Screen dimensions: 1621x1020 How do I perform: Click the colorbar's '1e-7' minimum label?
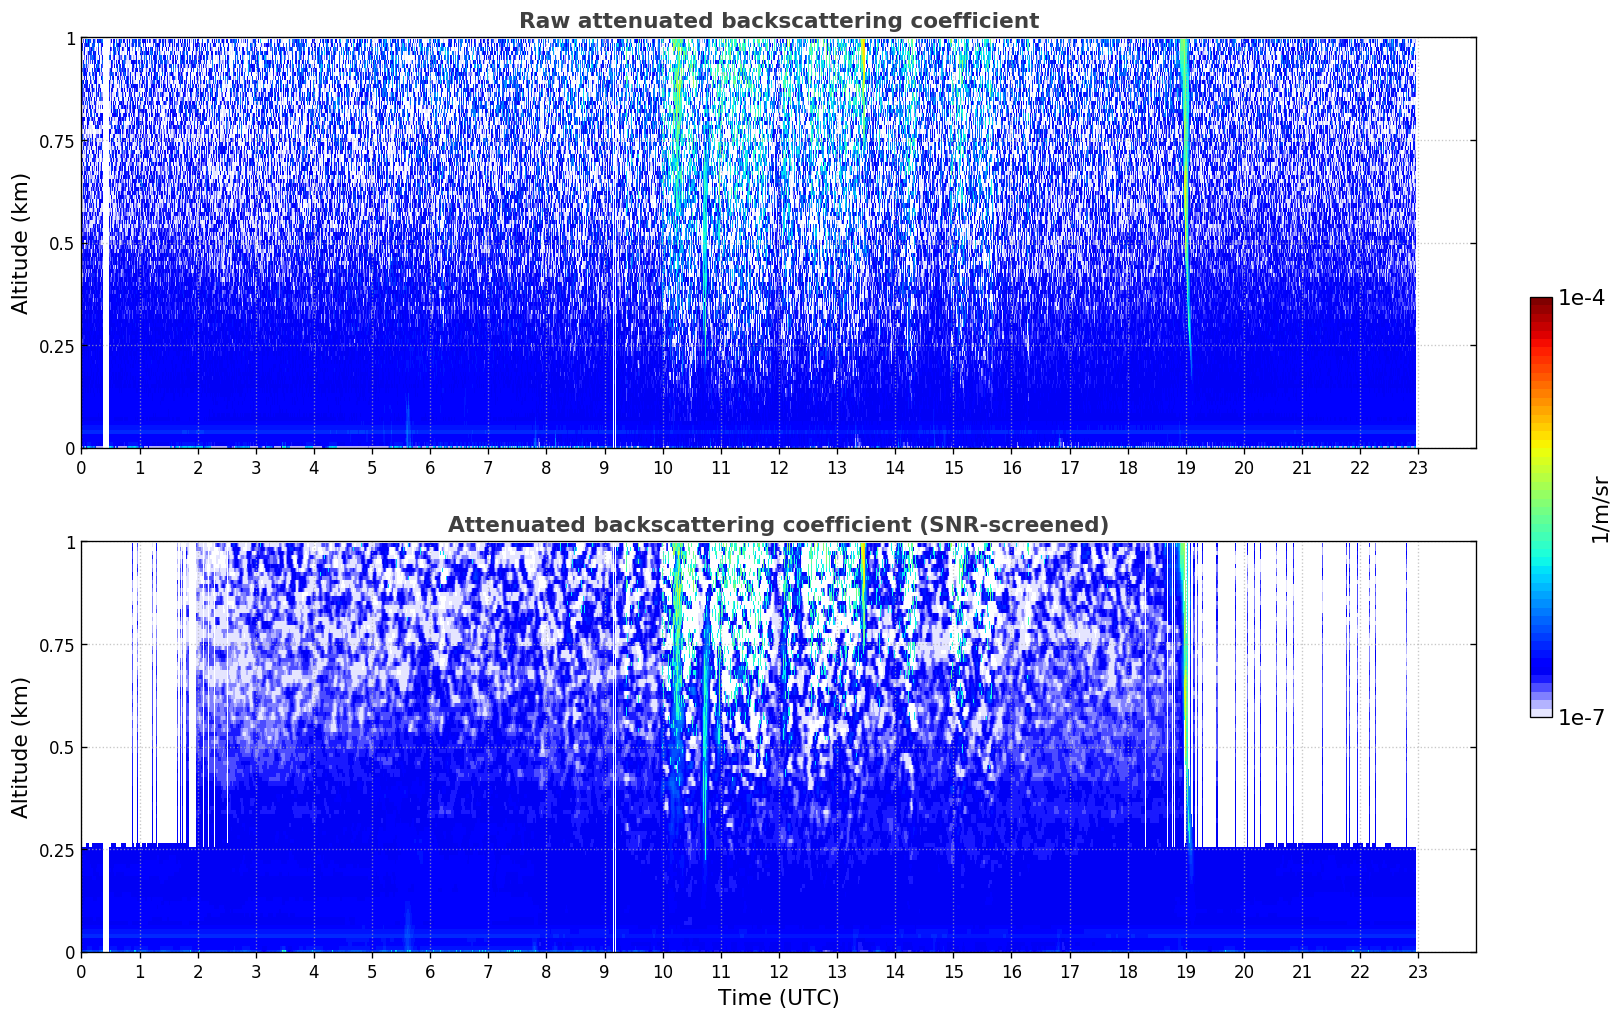(1582, 718)
